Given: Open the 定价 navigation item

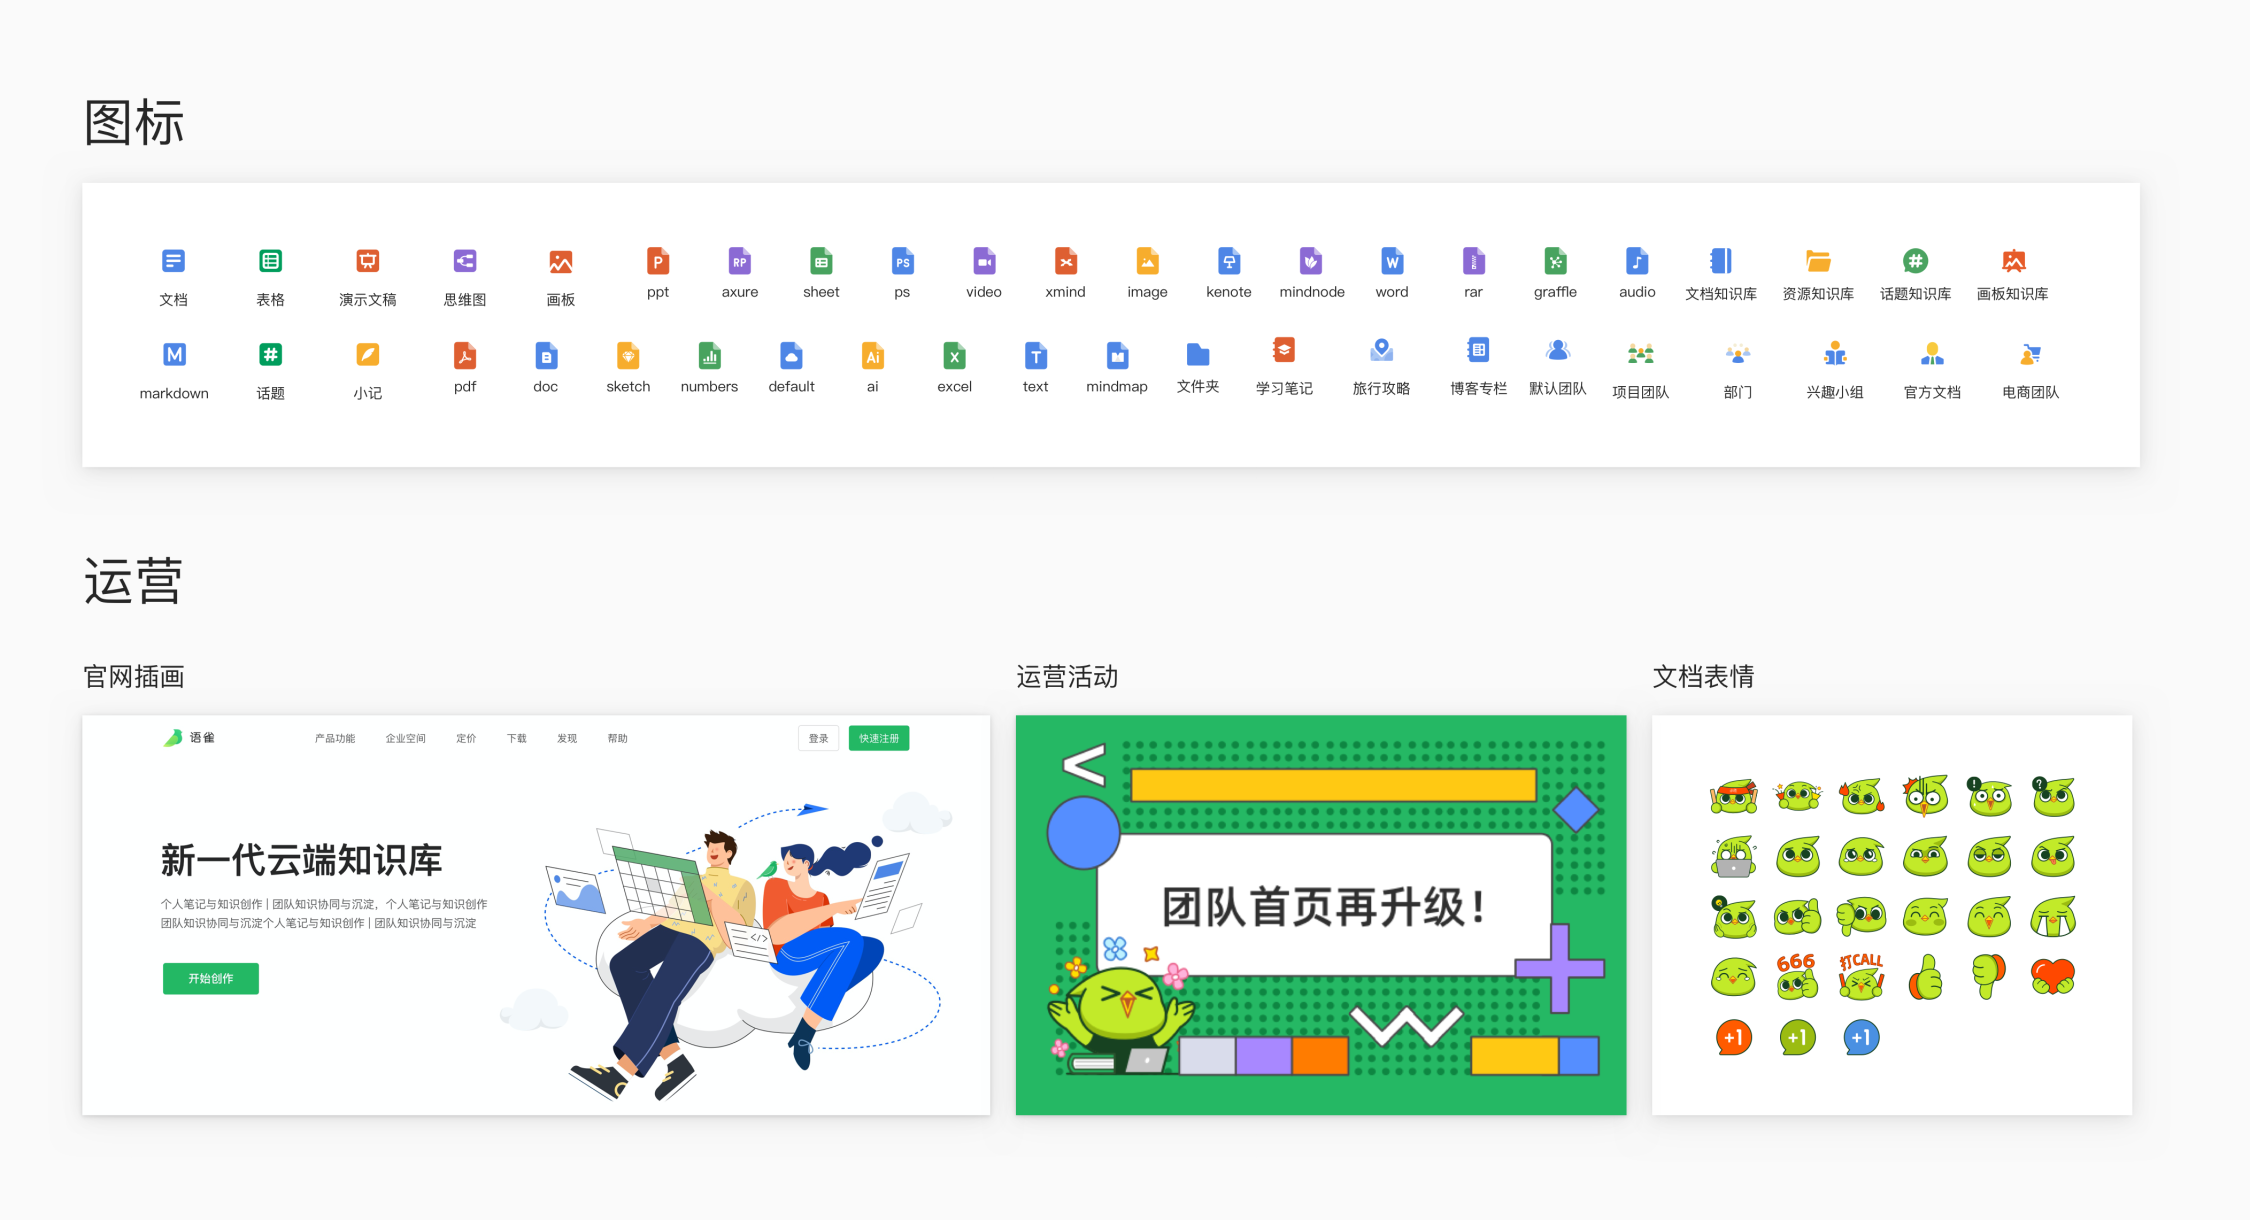Looking at the screenshot, I should pyautogui.click(x=466, y=739).
